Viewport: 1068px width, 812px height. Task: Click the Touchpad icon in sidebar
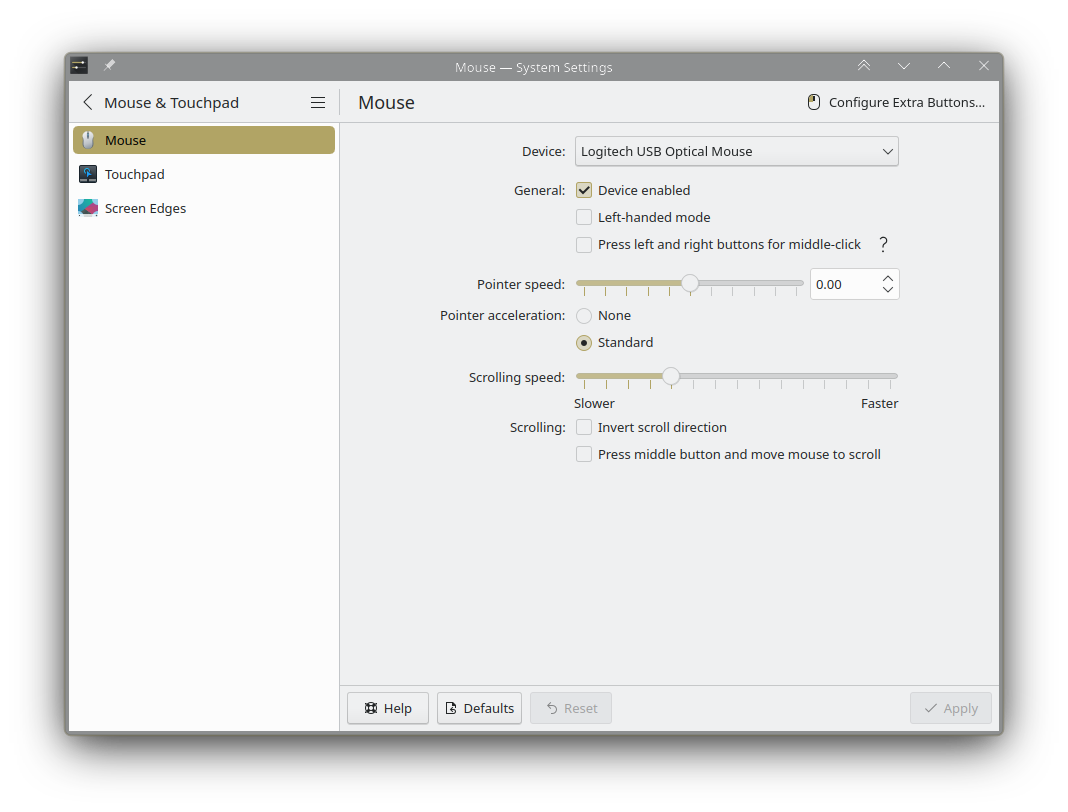tap(88, 174)
